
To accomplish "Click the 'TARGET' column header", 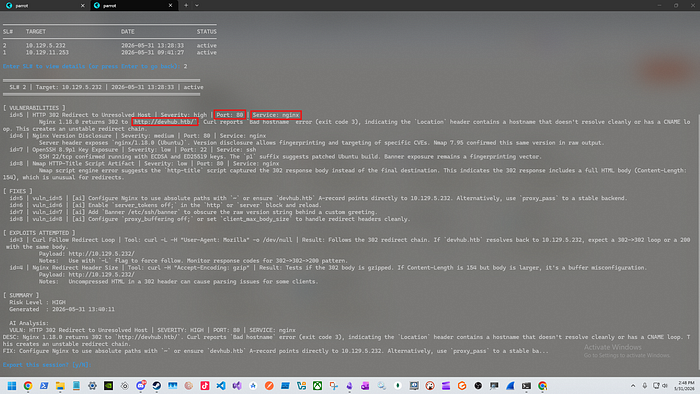I will 36,32.
